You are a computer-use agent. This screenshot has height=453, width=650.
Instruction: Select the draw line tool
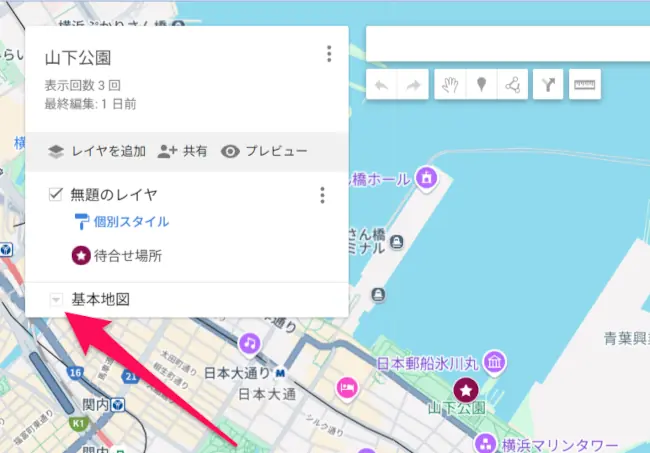[x=513, y=85]
